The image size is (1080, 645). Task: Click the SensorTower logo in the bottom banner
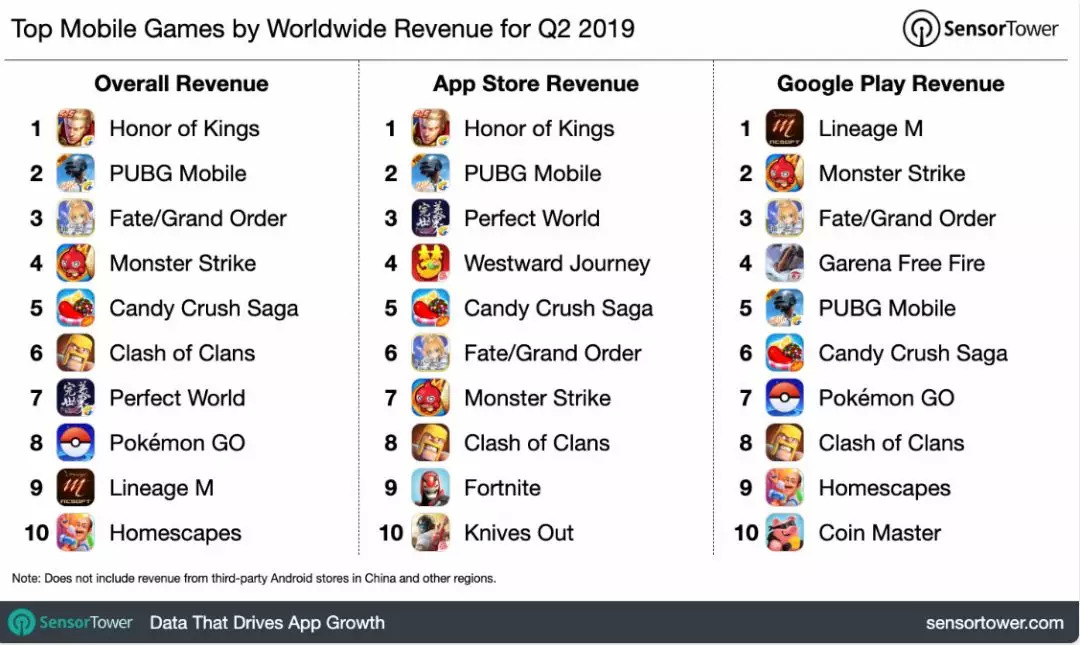coord(71,623)
